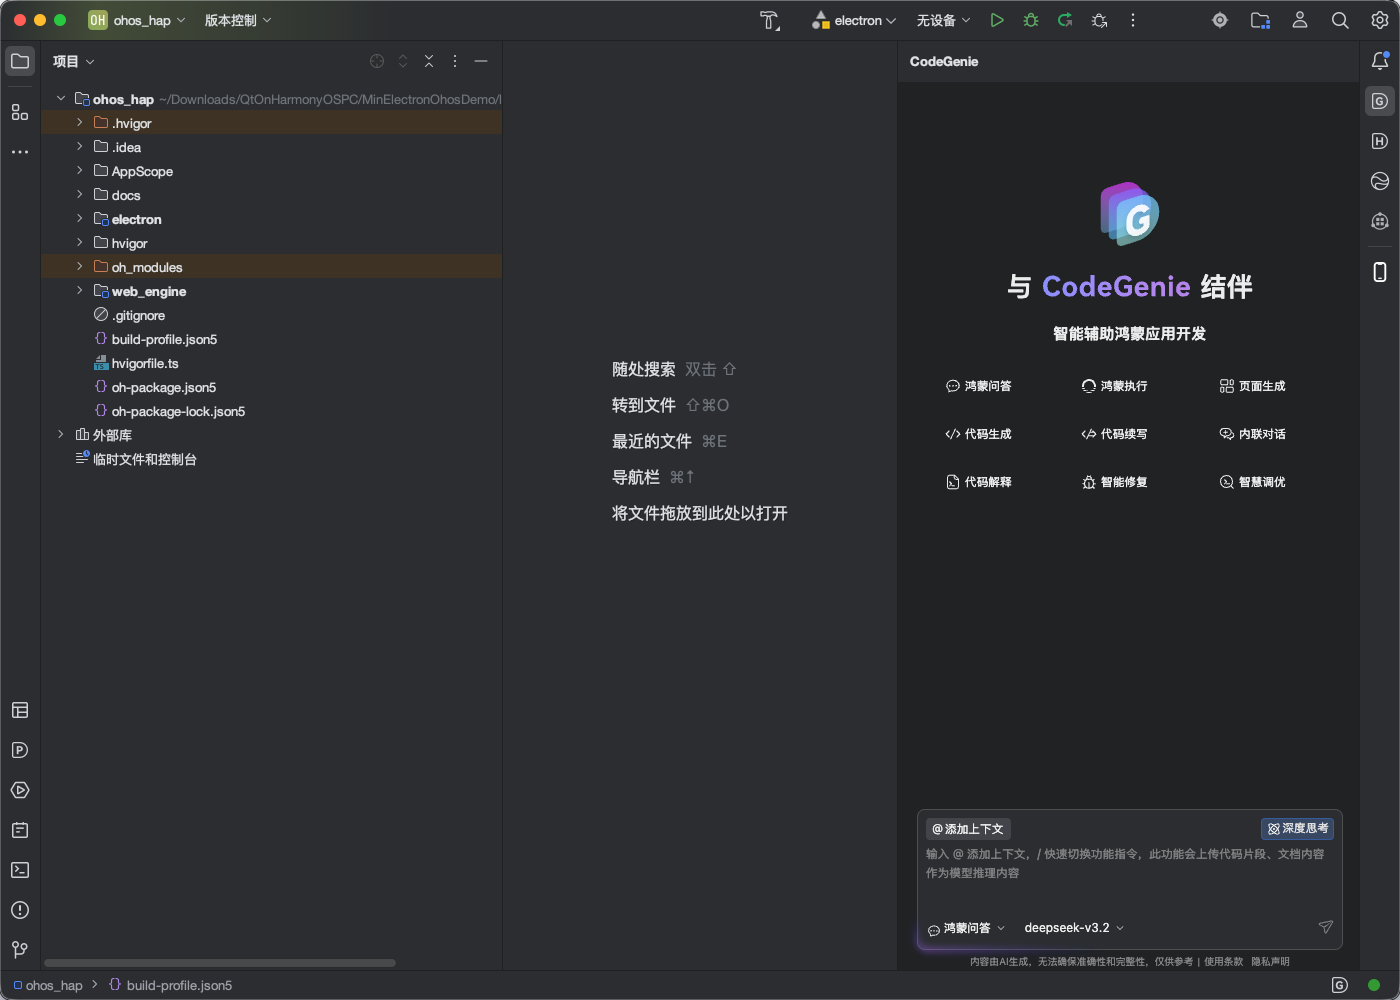Toggle the 深度思考 deep thinking option

click(x=1297, y=829)
